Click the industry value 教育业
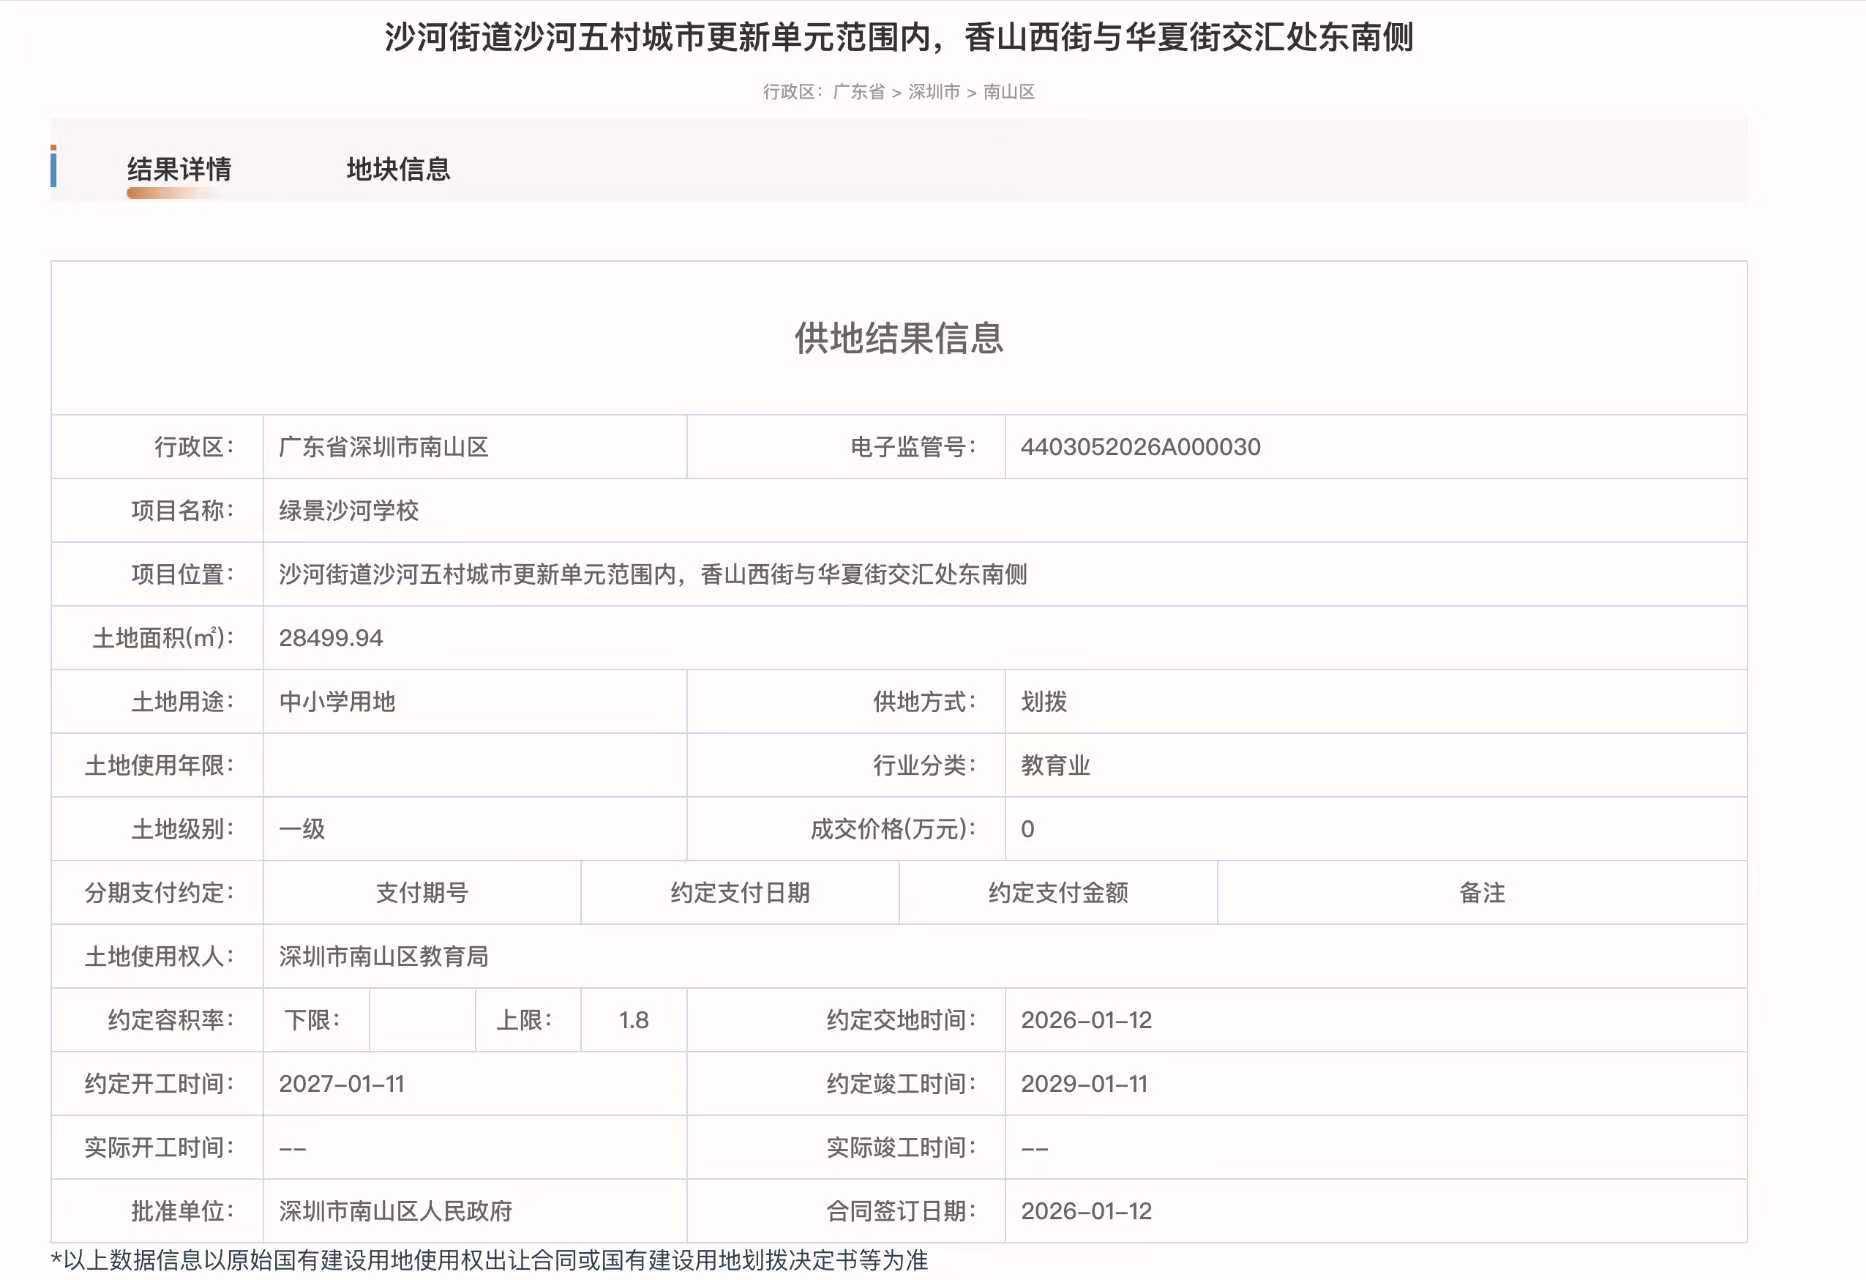 click(1055, 766)
